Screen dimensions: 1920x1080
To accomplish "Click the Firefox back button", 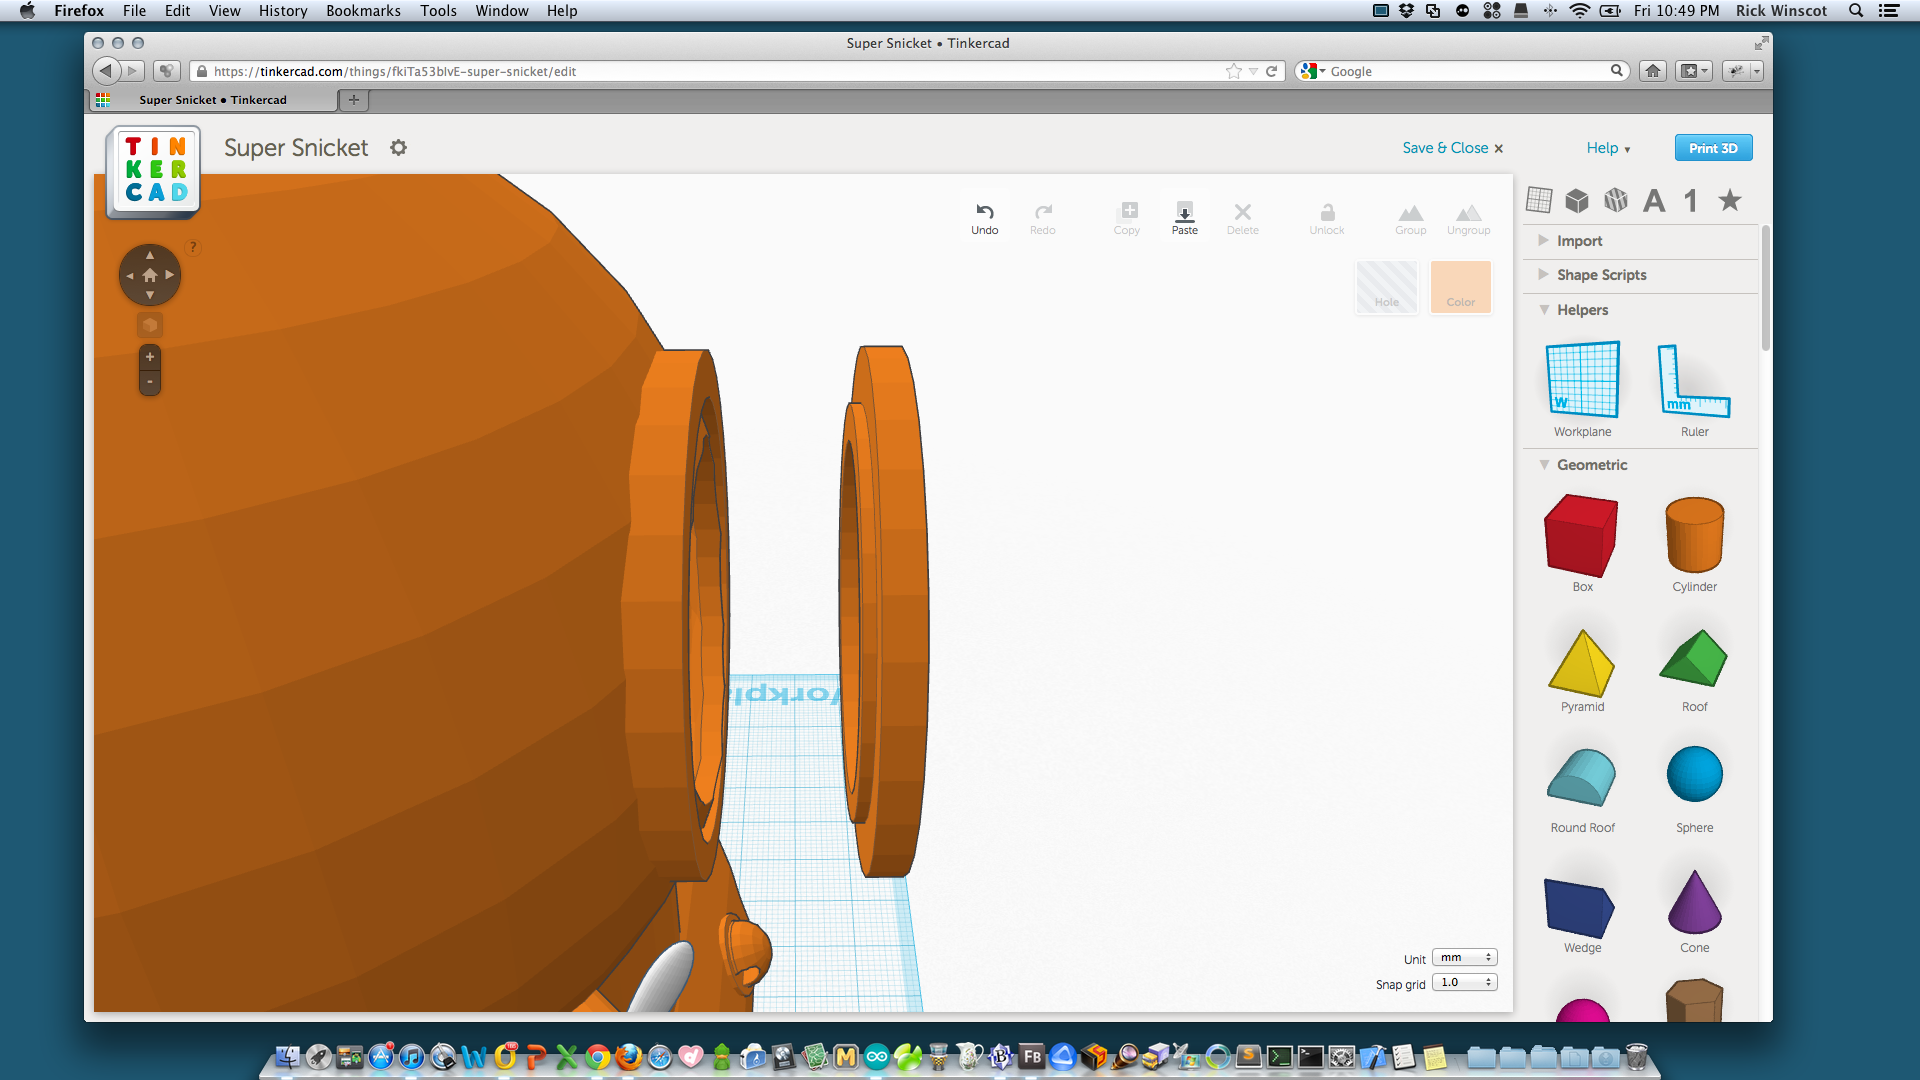I will [x=106, y=71].
